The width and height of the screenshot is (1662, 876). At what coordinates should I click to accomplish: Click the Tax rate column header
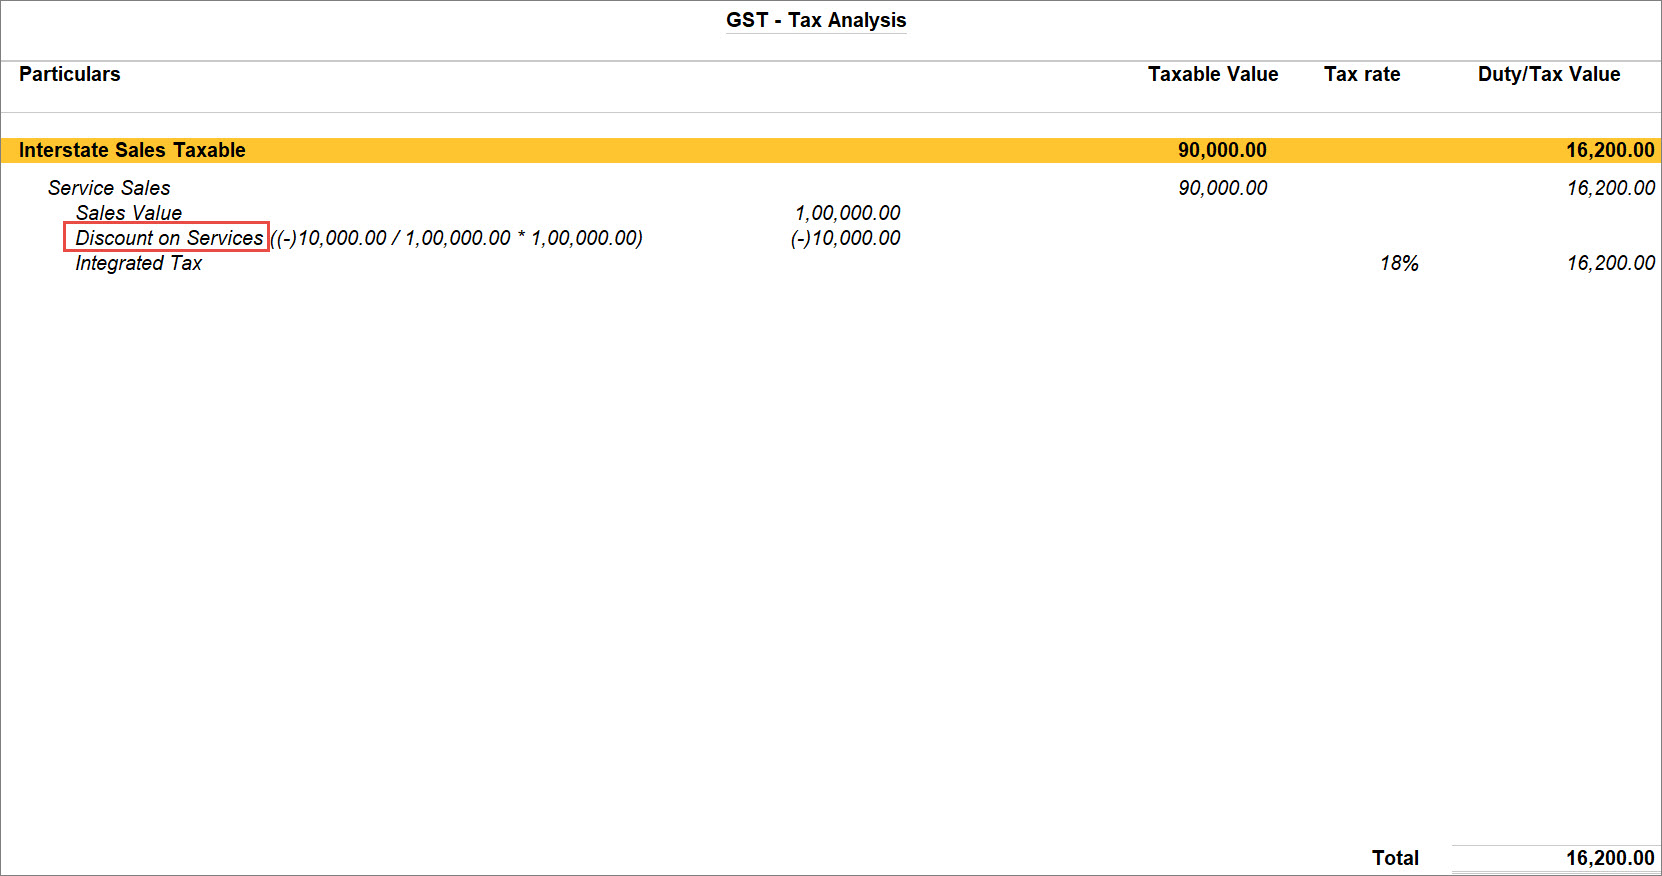click(1362, 74)
